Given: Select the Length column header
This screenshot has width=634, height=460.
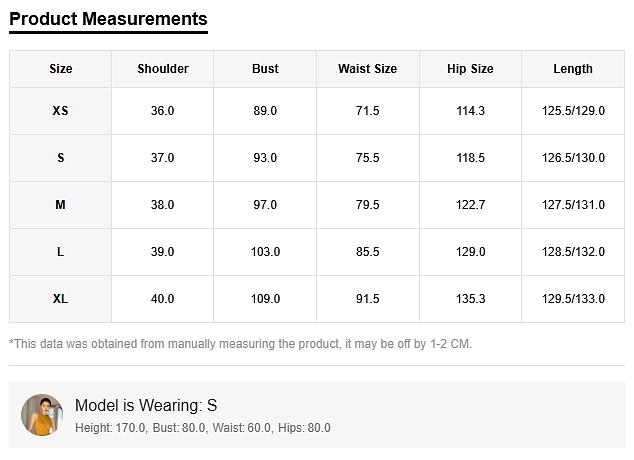Looking at the screenshot, I should coord(572,69).
